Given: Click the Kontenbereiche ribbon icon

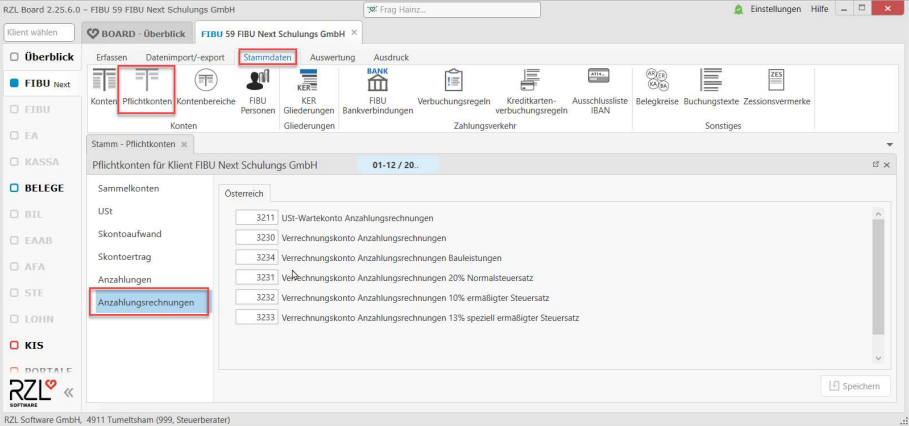Looking at the screenshot, I should [204, 88].
